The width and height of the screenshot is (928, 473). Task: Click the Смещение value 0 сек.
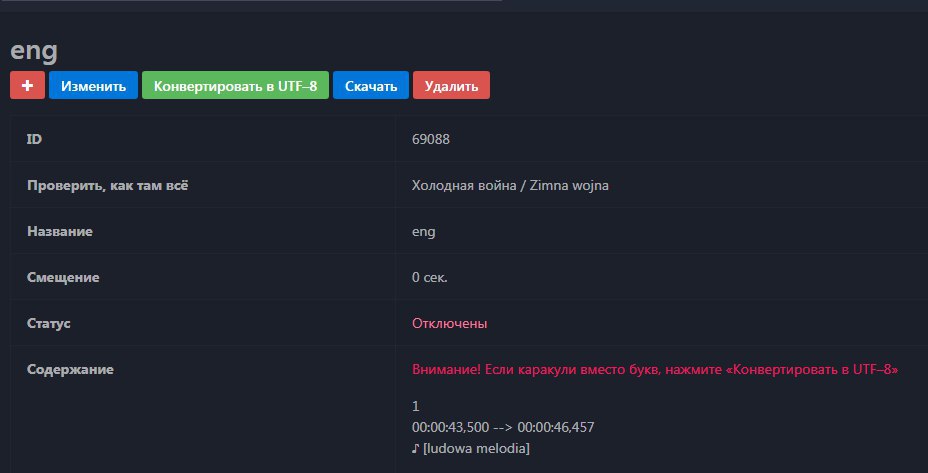click(430, 278)
